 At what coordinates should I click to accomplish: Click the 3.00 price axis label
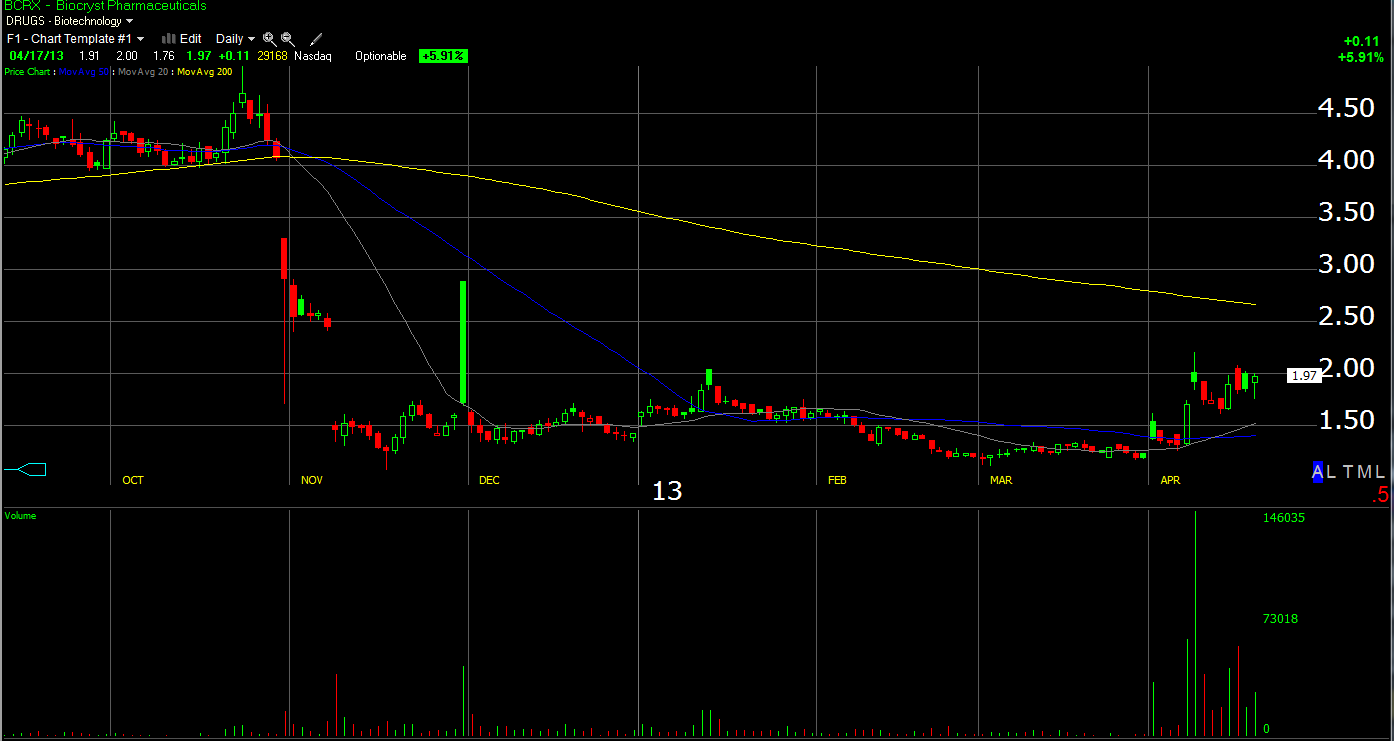(x=1345, y=264)
